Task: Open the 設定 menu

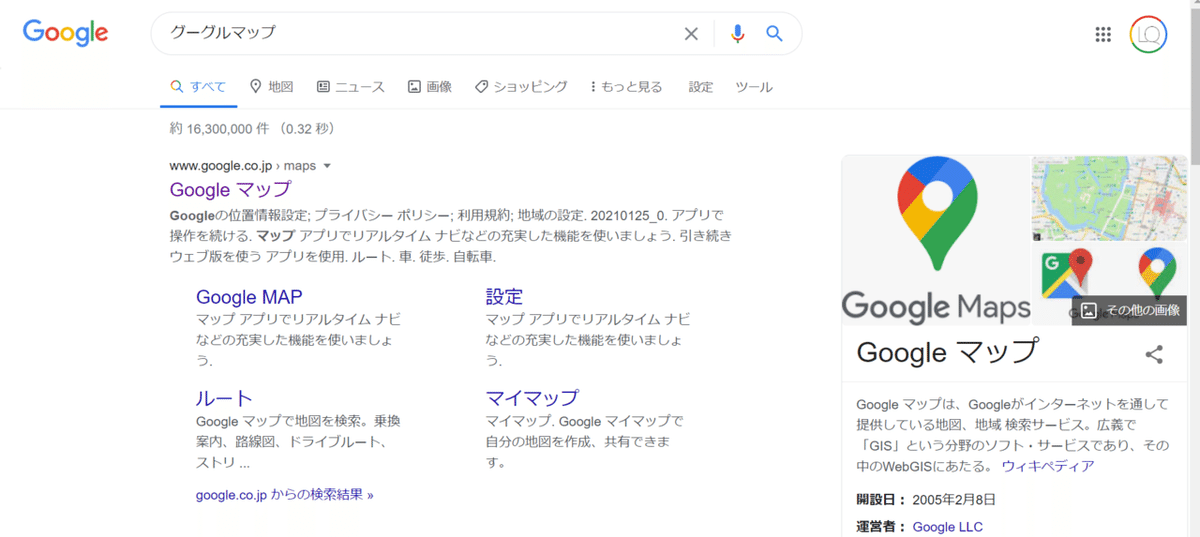Action: click(701, 87)
